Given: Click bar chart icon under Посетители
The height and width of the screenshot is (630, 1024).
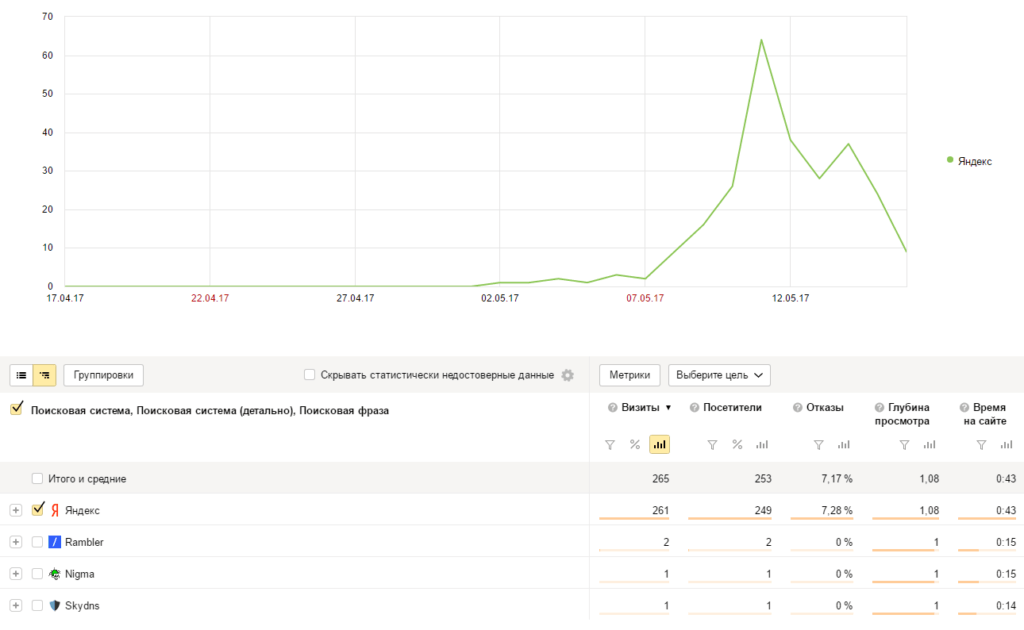Looking at the screenshot, I should click(x=762, y=444).
